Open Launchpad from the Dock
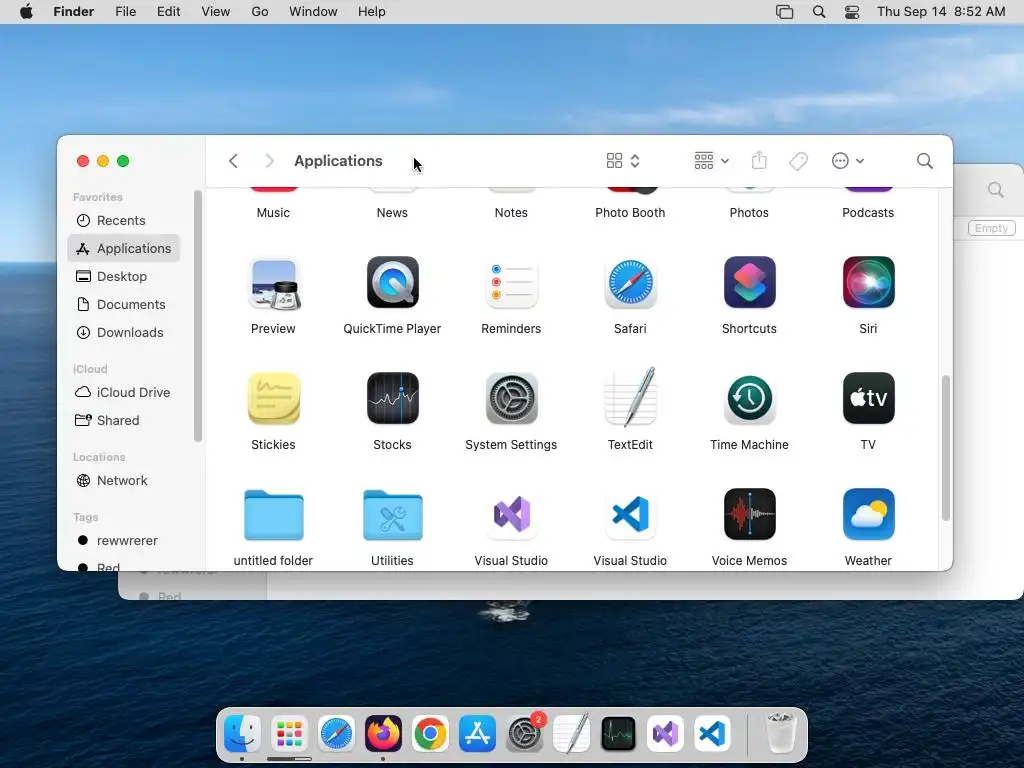This screenshot has height=768, width=1024. point(289,734)
